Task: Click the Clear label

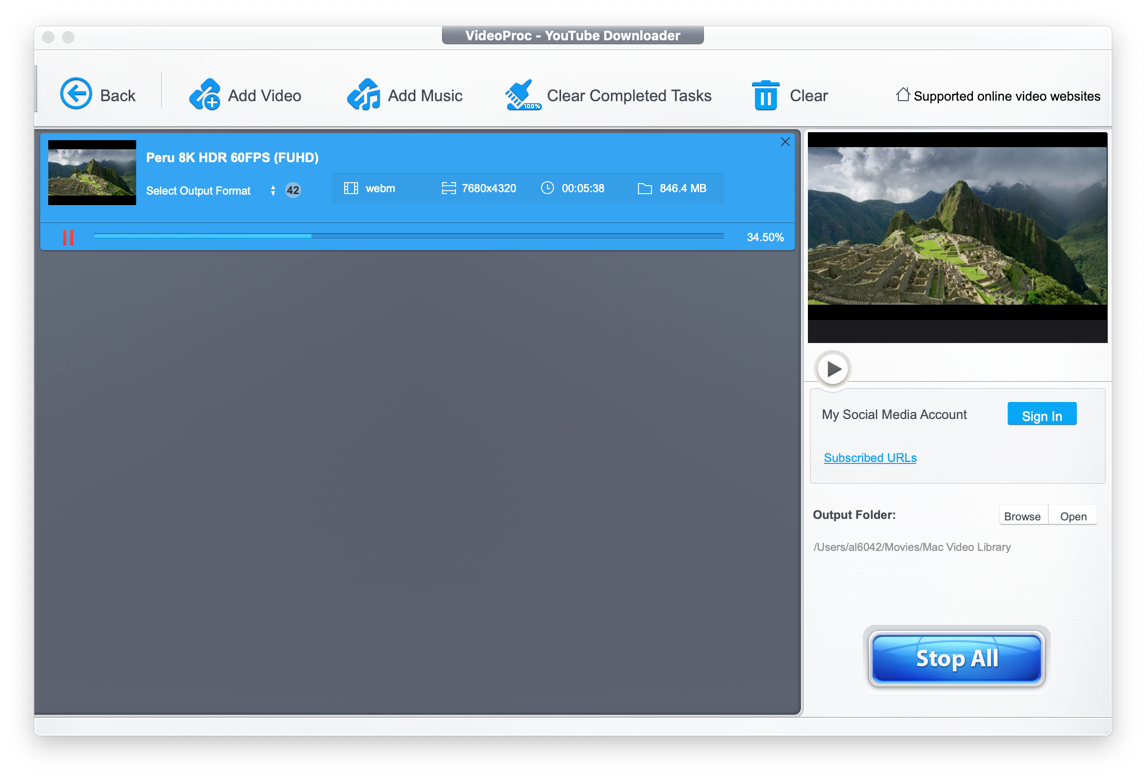Action: pyautogui.click(x=809, y=96)
